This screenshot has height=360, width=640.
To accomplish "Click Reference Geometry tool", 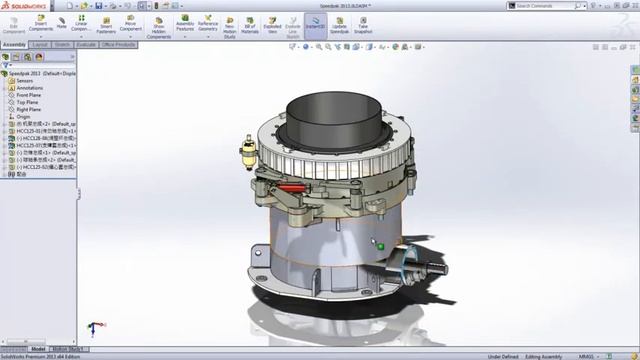I will (x=208, y=23).
